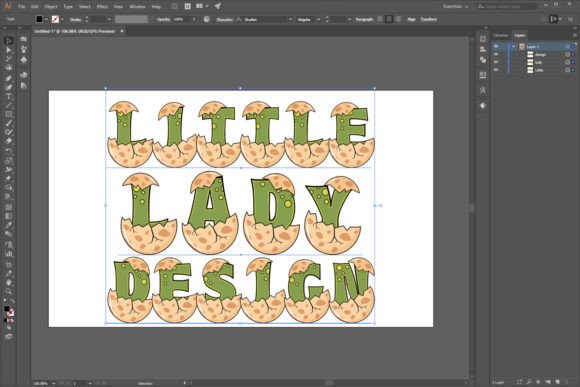Toggle visibility of Layer 1

[x=496, y=47]
